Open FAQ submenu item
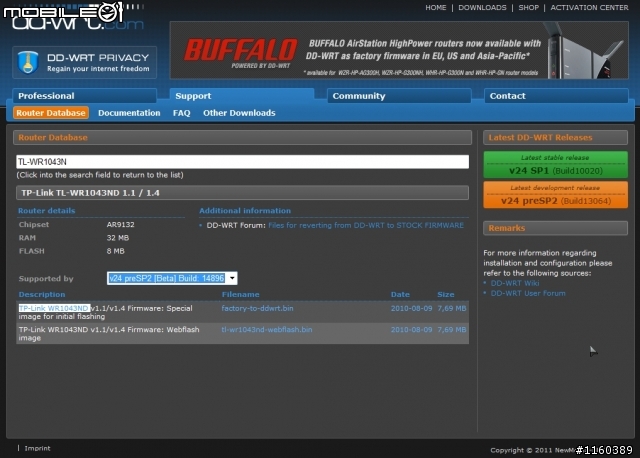The height and width of the screenshot is (458, 640). click(182, 113)
